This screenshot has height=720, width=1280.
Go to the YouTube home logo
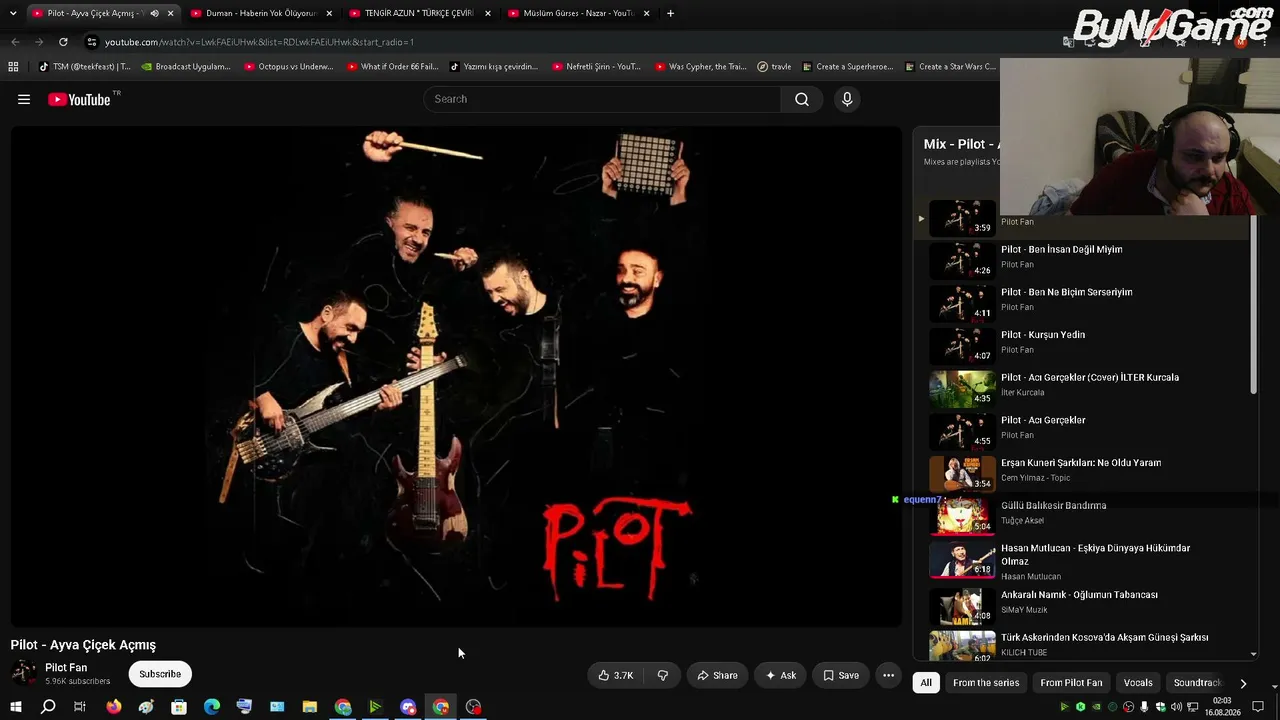tap(79, 99)
